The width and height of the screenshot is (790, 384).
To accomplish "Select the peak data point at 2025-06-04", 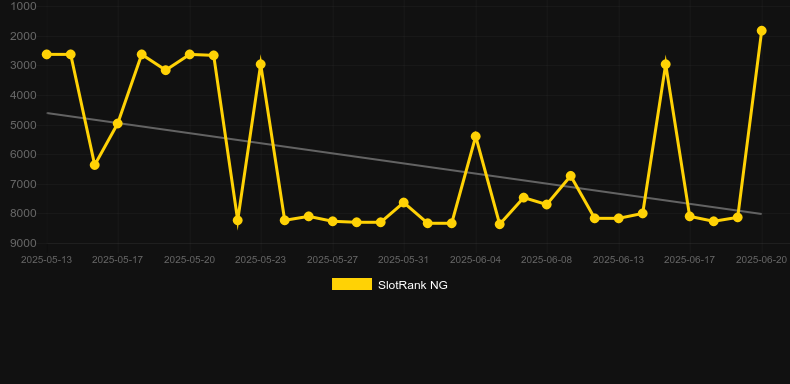I will pyautogui.click(x=476, y=137).
